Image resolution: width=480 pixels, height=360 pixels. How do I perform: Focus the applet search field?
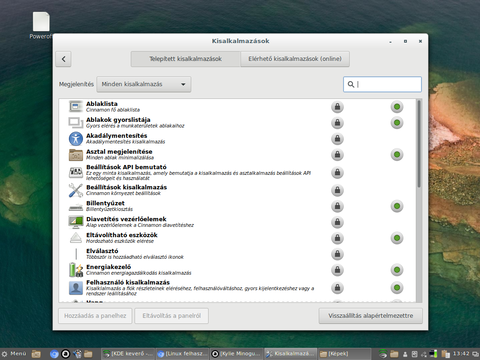pyautogui.click(x=382, y=84)
